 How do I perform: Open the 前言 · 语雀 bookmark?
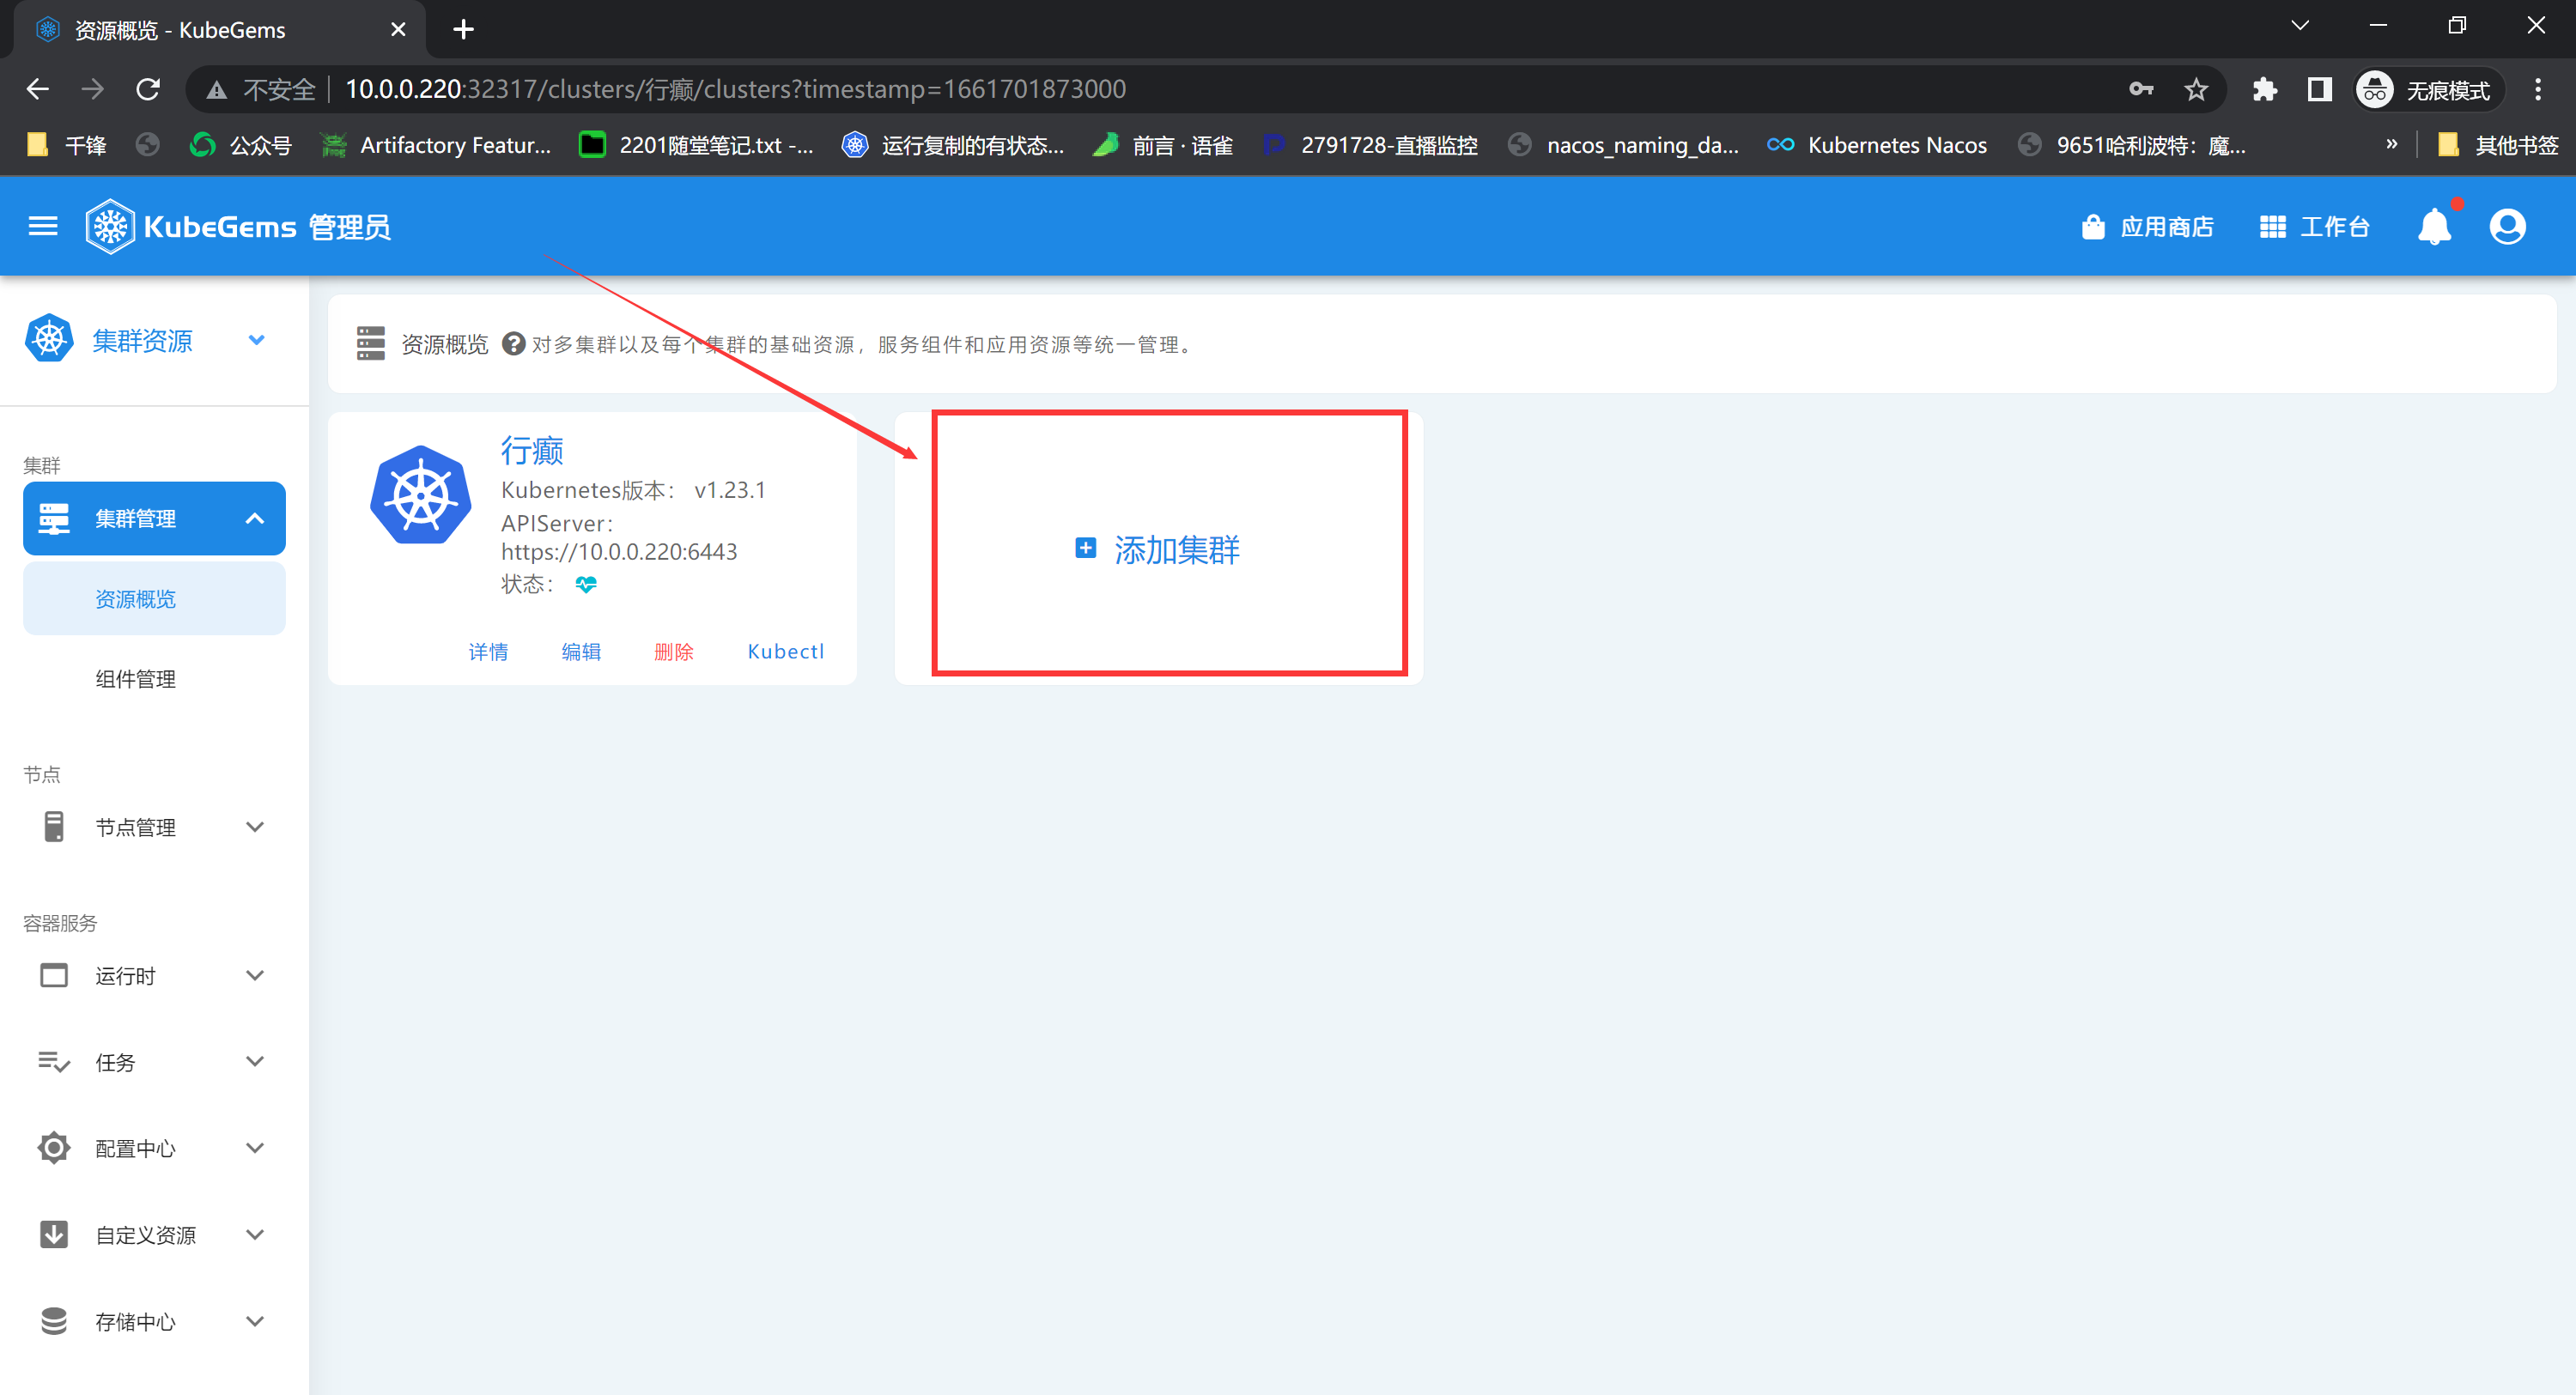tap(1163, 146)
